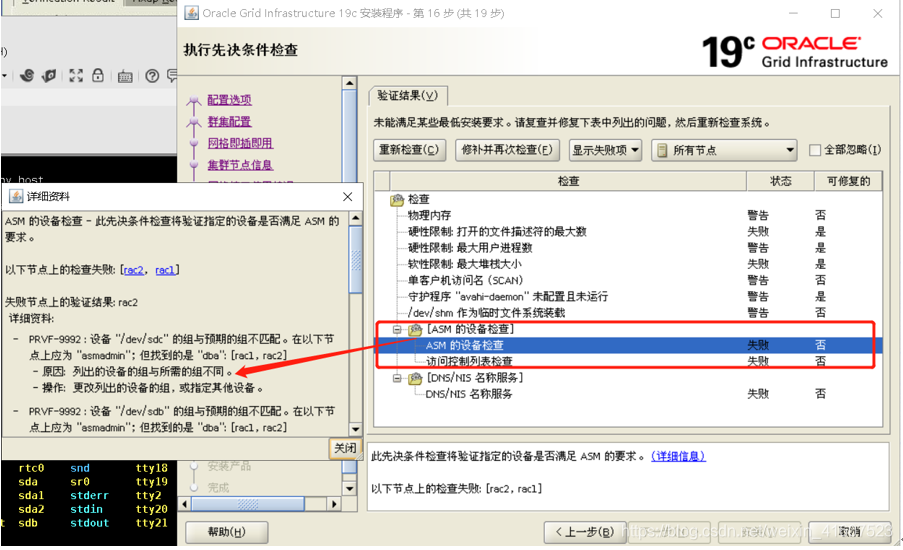Click the 状态 column header
903x550 pixels.
click(x=780, y=181)
